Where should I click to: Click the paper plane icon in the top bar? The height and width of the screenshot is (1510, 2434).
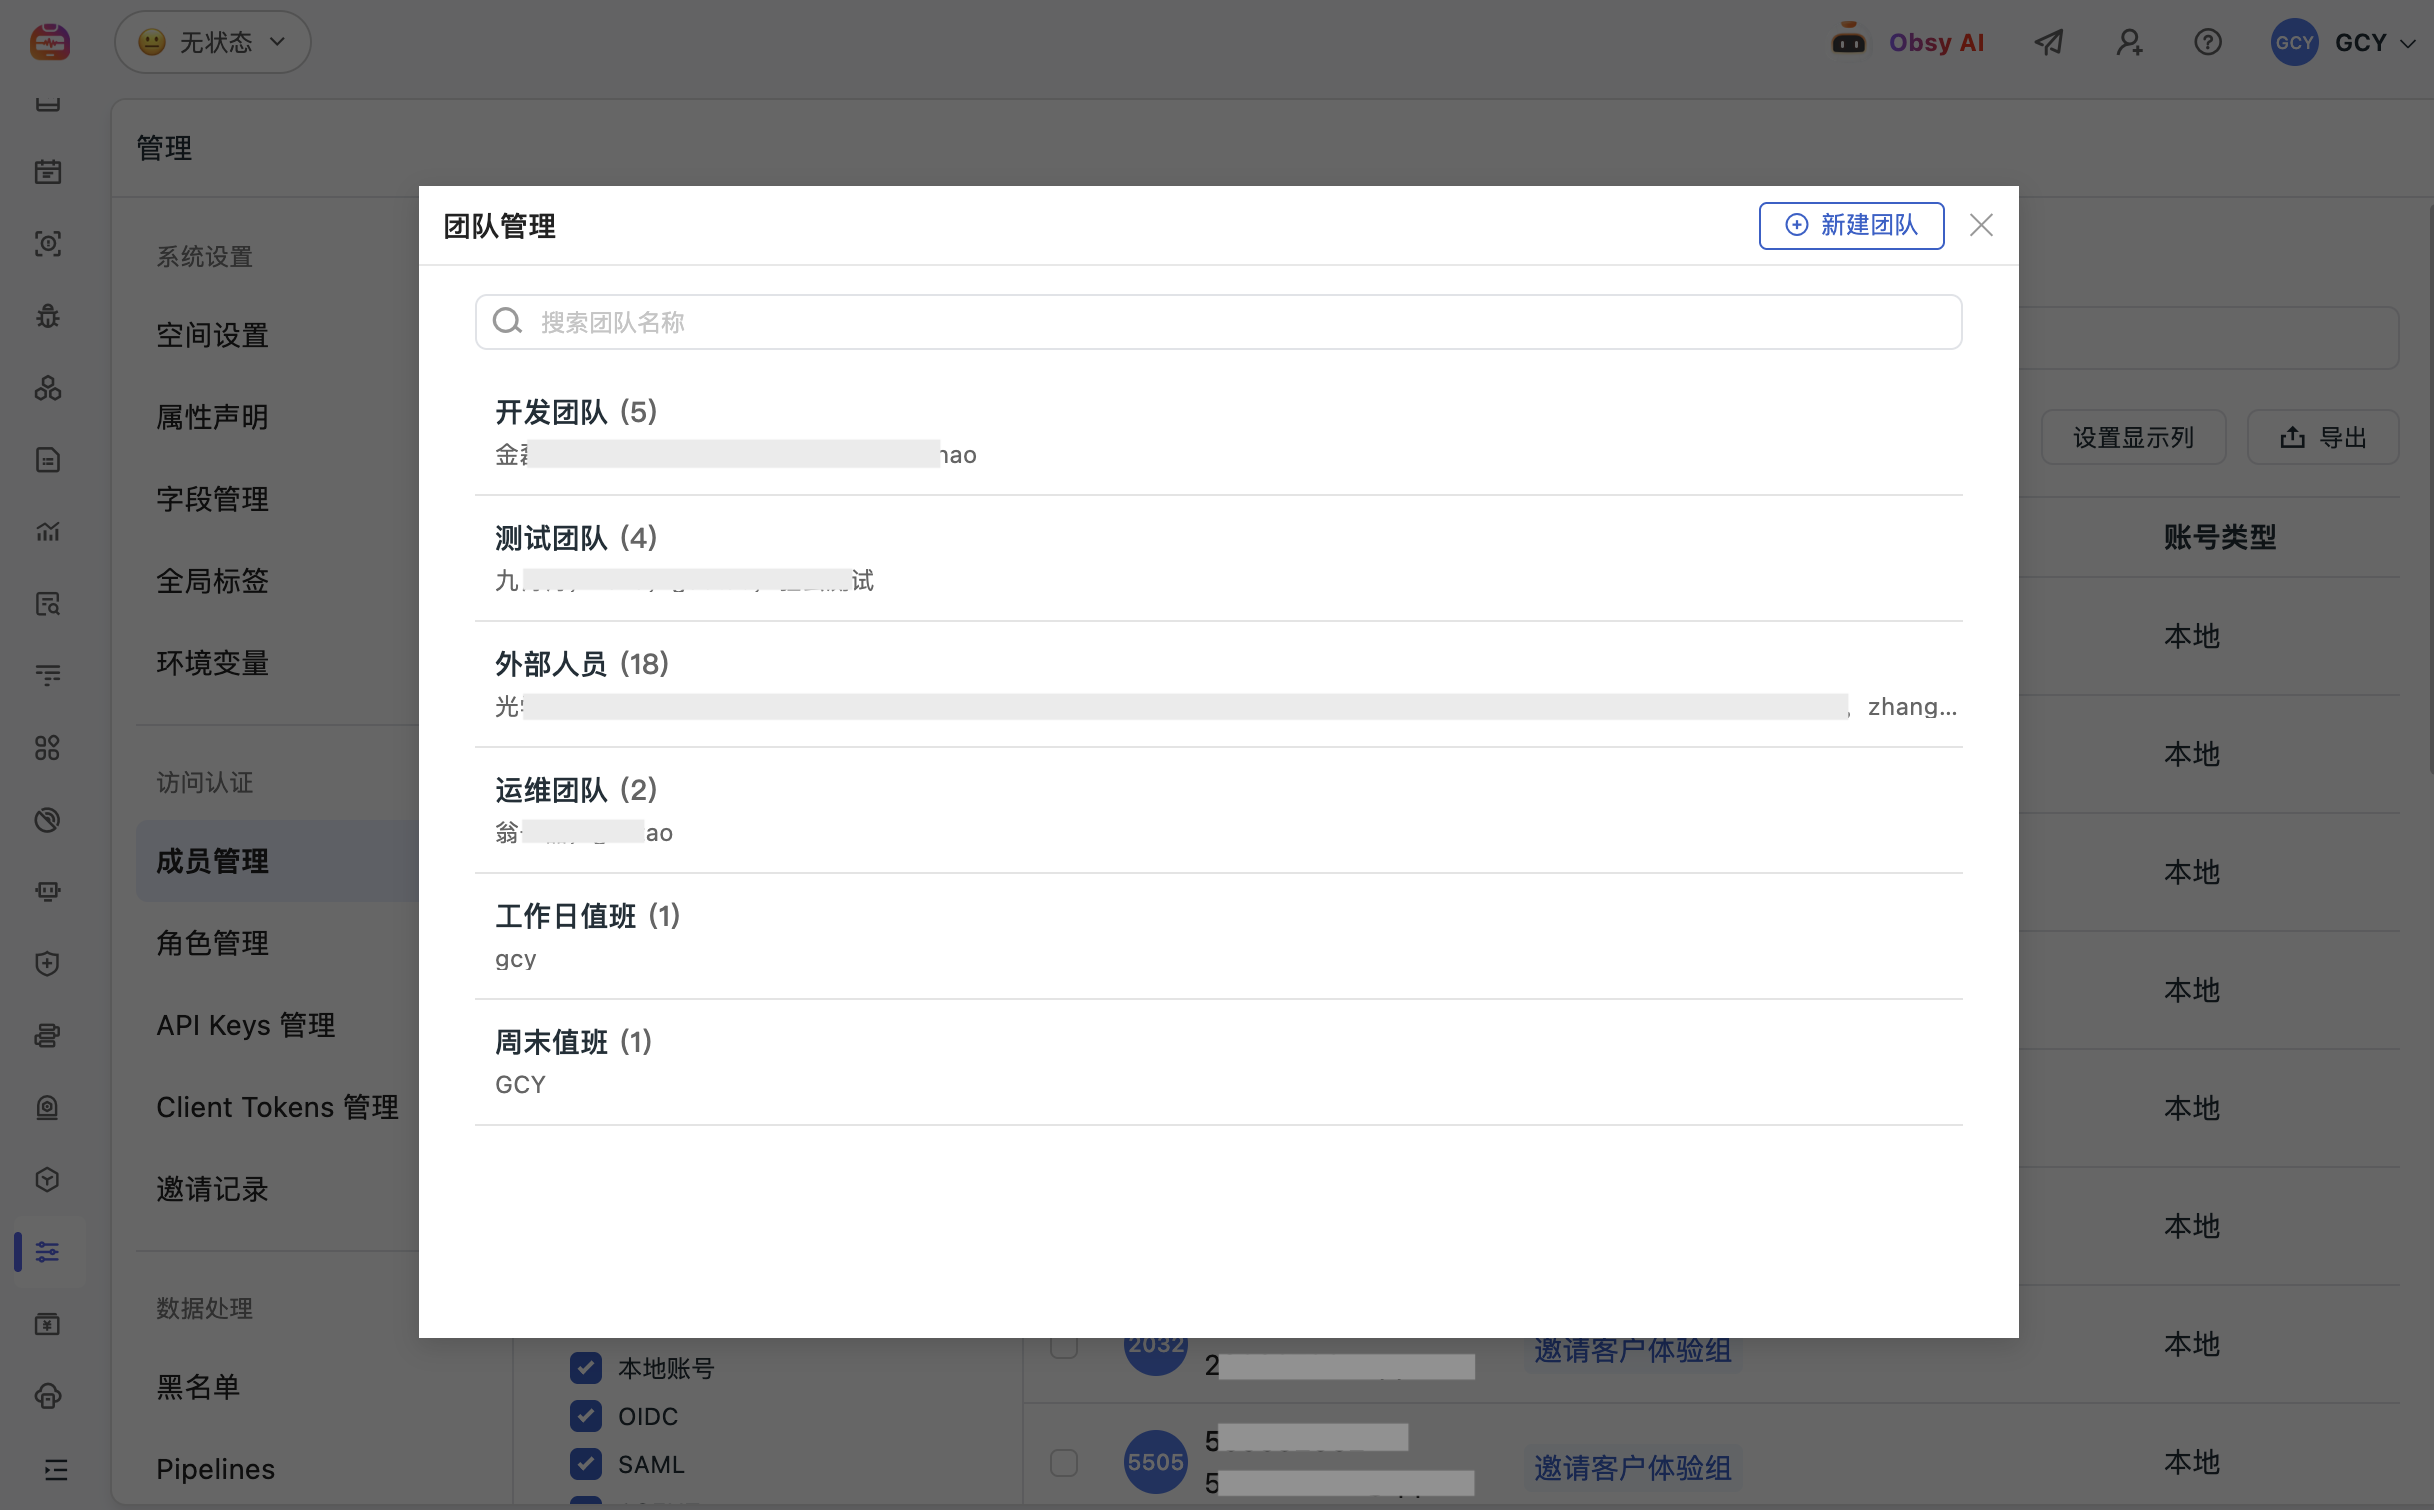(2049, 42)
